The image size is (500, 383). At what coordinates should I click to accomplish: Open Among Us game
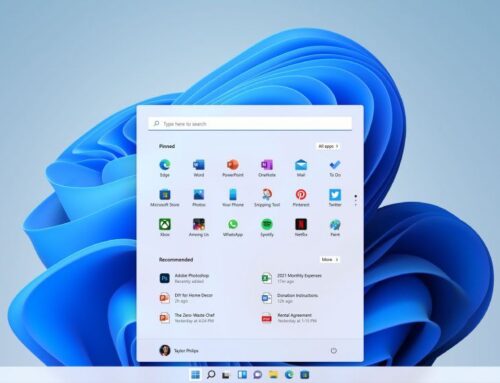[199, 228]
